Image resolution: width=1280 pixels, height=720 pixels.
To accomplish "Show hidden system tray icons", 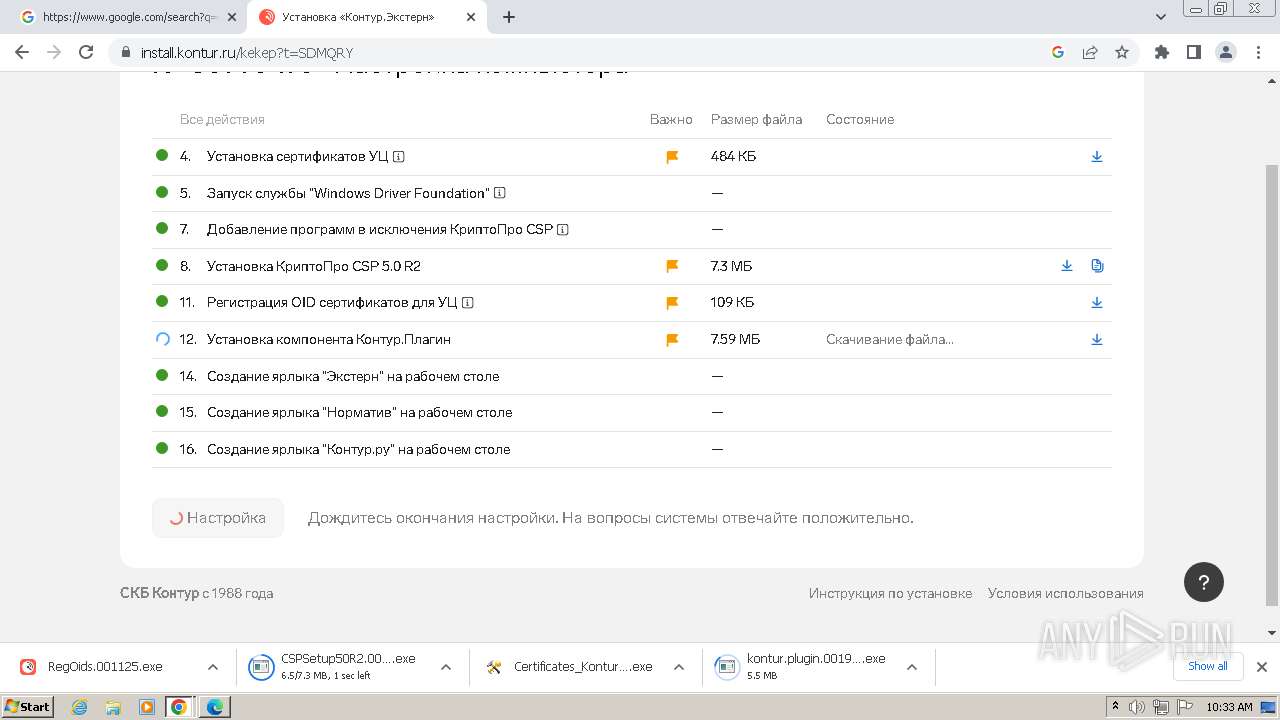I will coord(1115,707).
